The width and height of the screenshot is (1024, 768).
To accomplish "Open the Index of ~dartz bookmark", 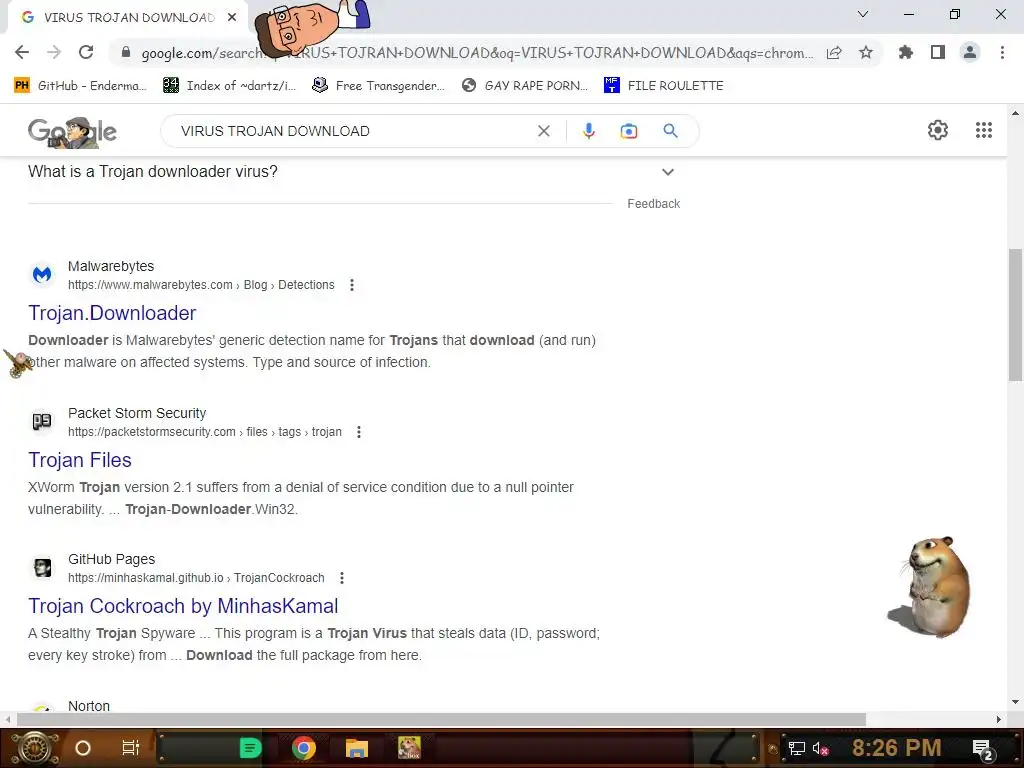I will pos(229,86).
